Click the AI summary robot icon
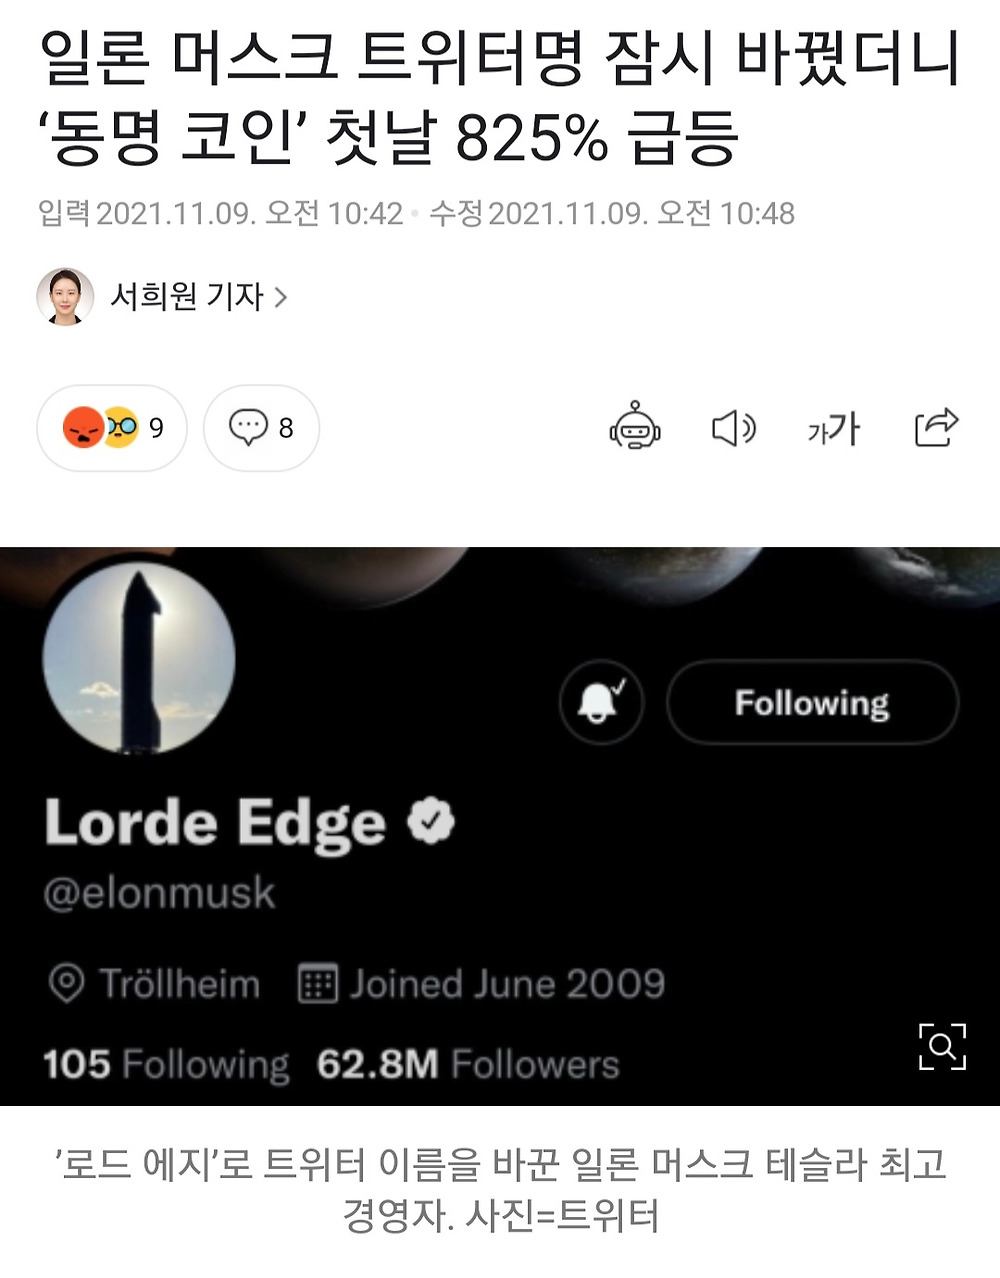This screenshot has width=1000, height=1278. tap(635, 427)
